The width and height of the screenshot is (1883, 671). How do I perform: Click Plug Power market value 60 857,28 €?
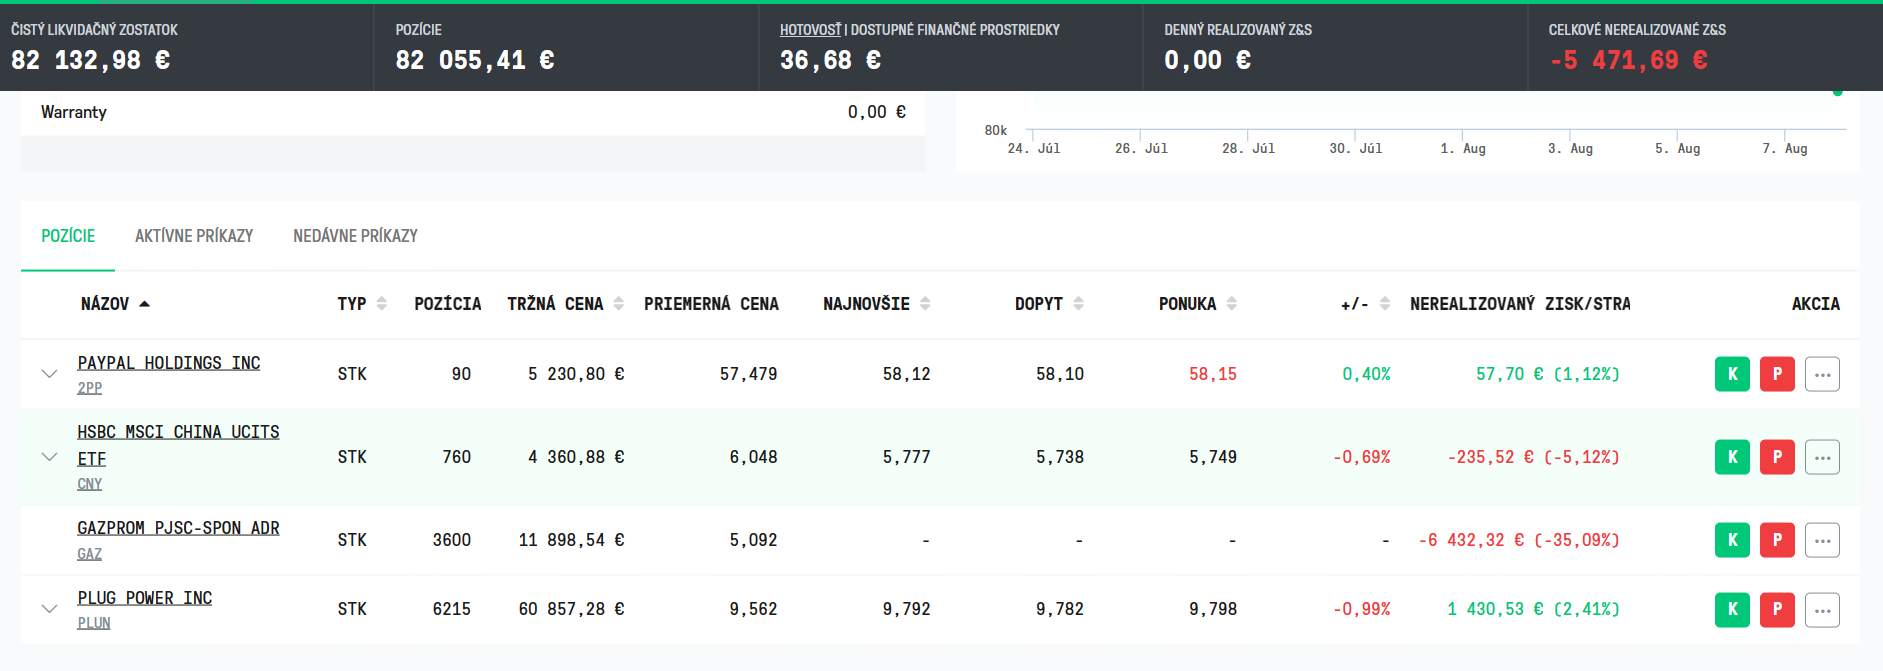point(571,609)
